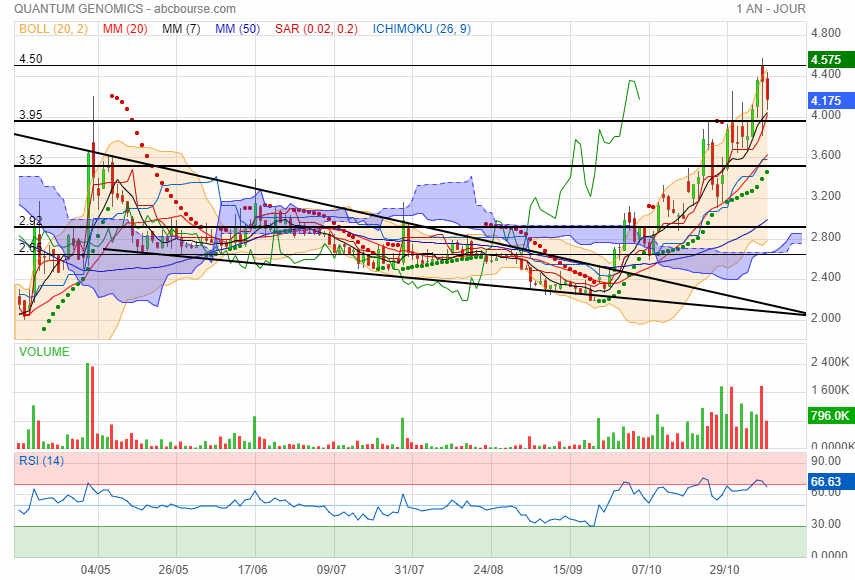
Task: Click the 30.00 RSI axis value
Action: click(x=826, y=524)
